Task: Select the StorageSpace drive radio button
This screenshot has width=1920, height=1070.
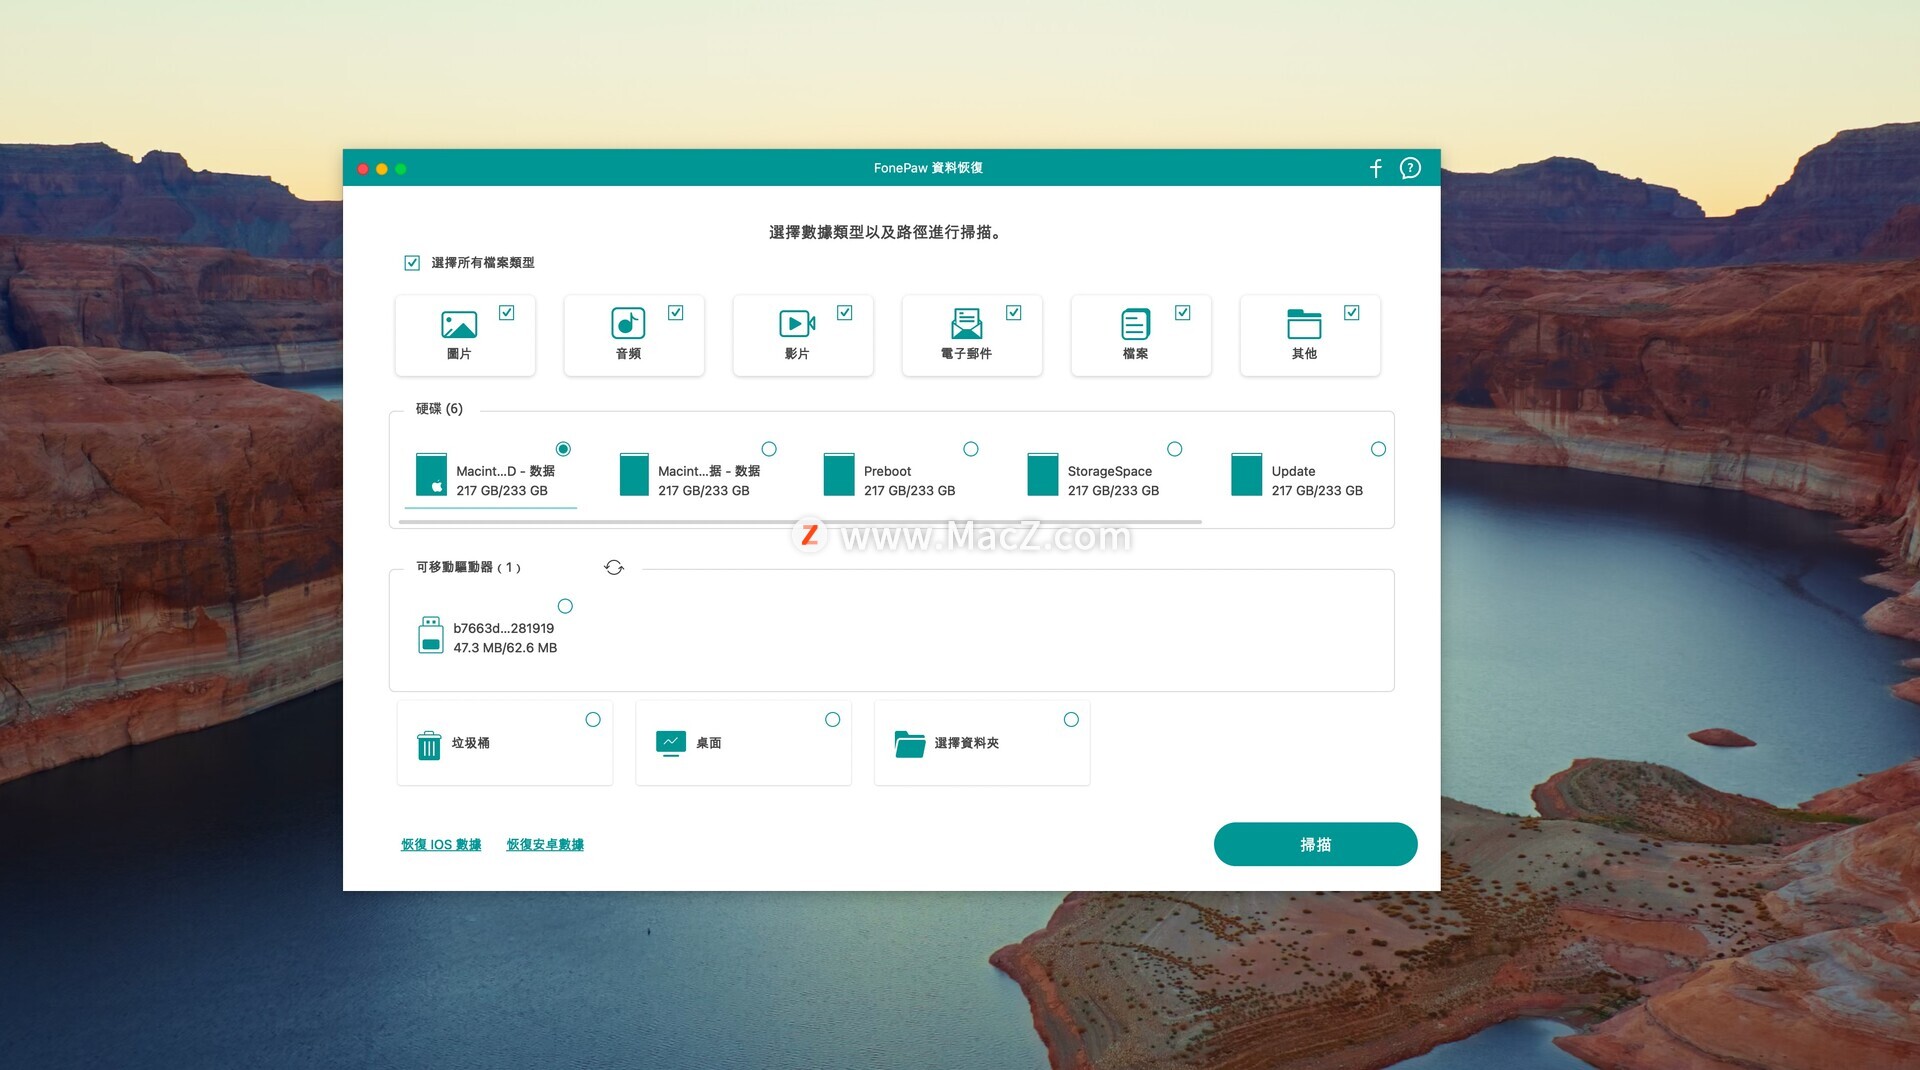Action: [x=1175, y=449]
